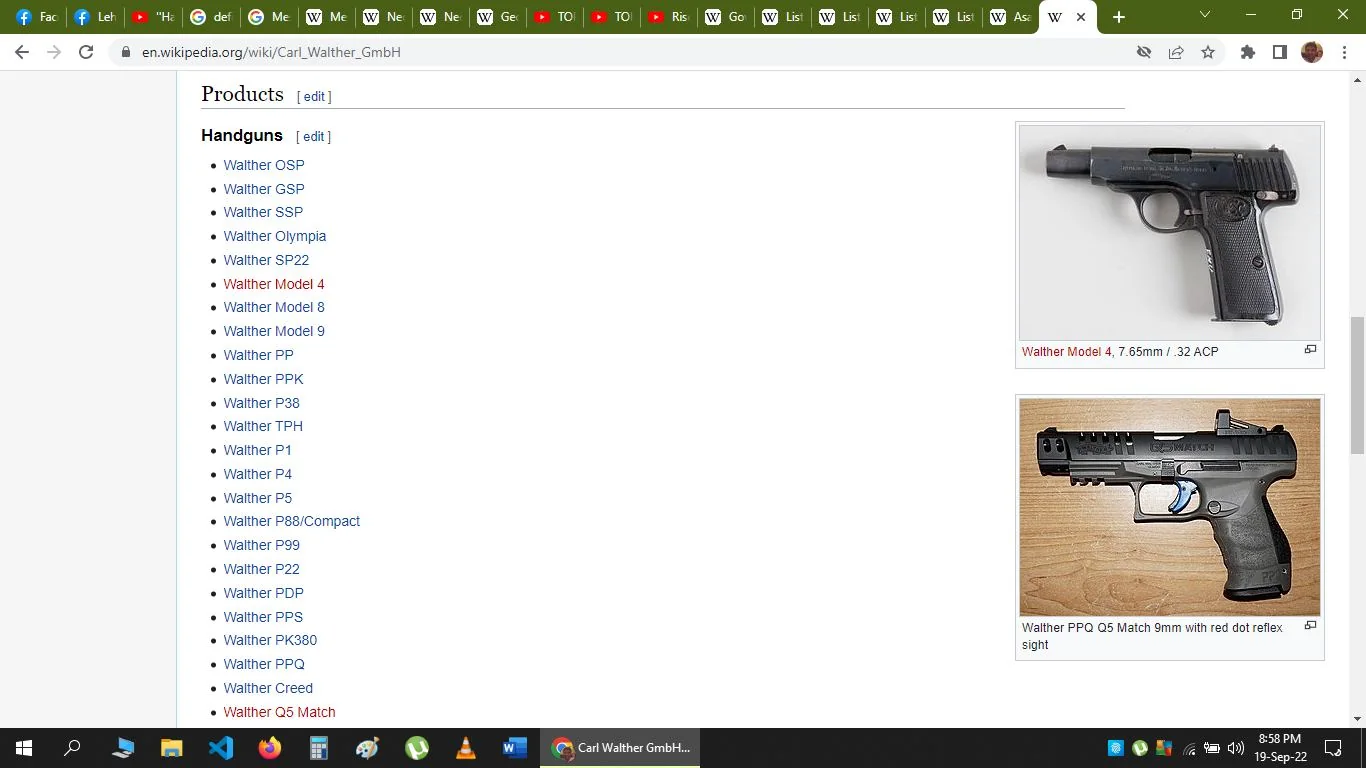Edit the Products section

point(314,97)
